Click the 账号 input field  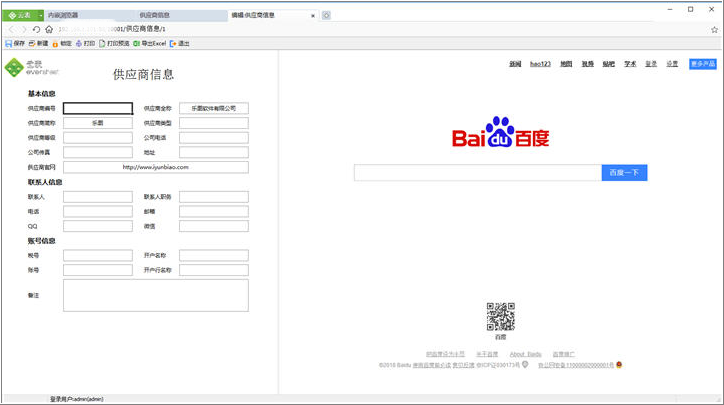[98, 270]
